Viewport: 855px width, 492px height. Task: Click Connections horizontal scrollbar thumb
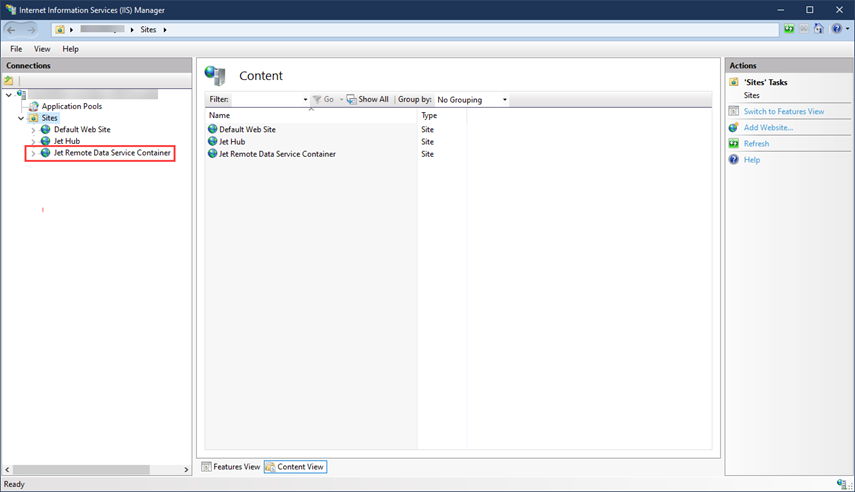click(x=81, y=470)
